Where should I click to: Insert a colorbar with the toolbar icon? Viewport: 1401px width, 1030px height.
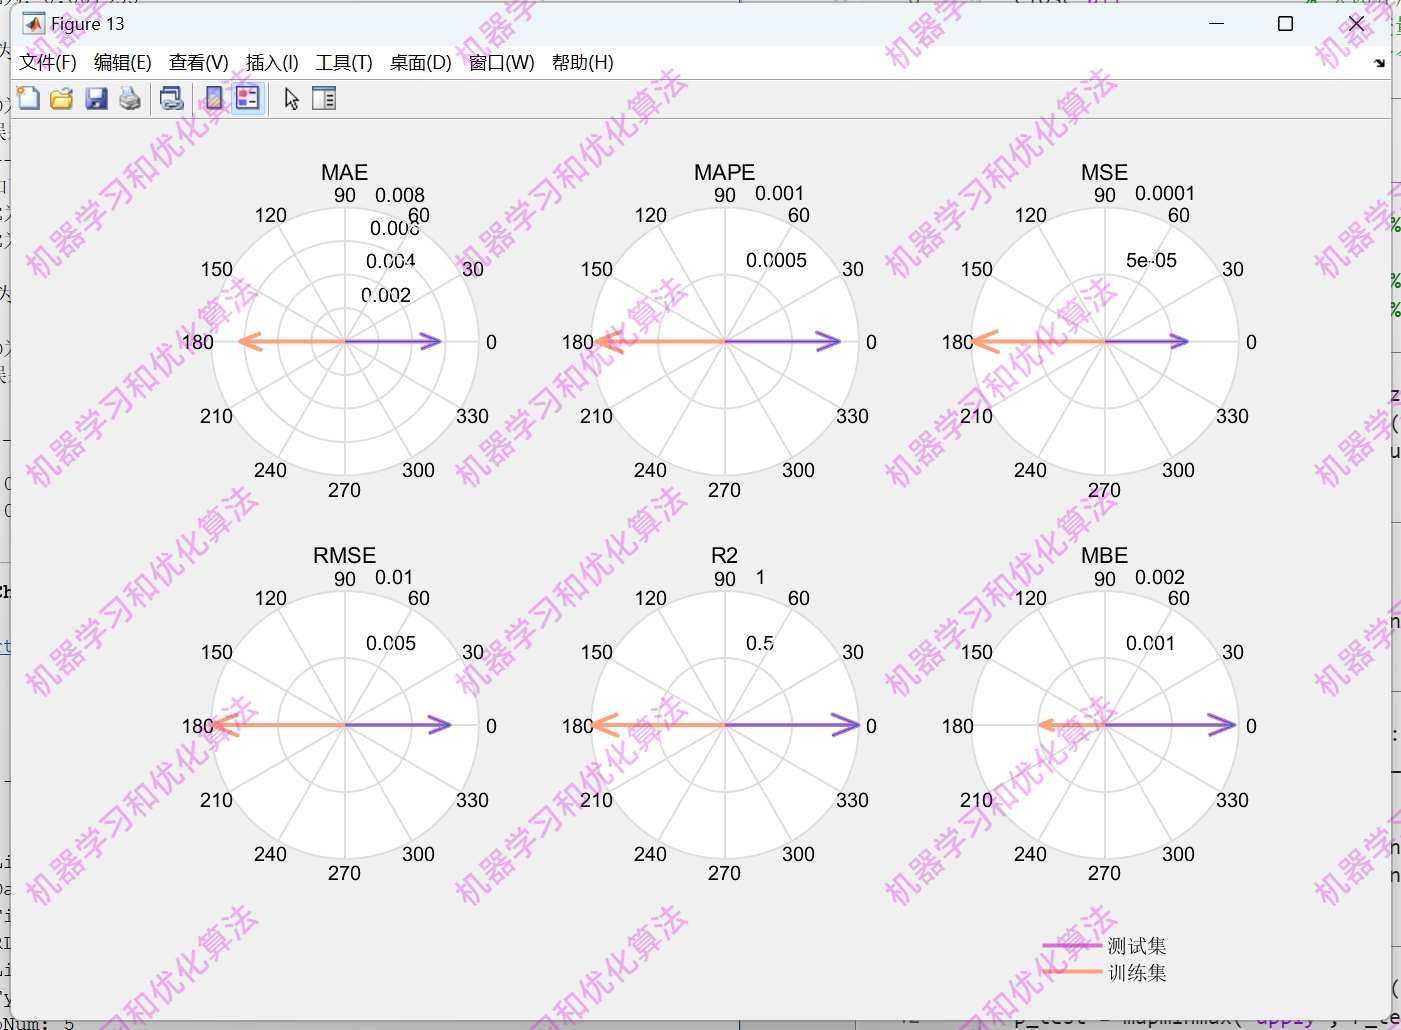click(214, 98)
